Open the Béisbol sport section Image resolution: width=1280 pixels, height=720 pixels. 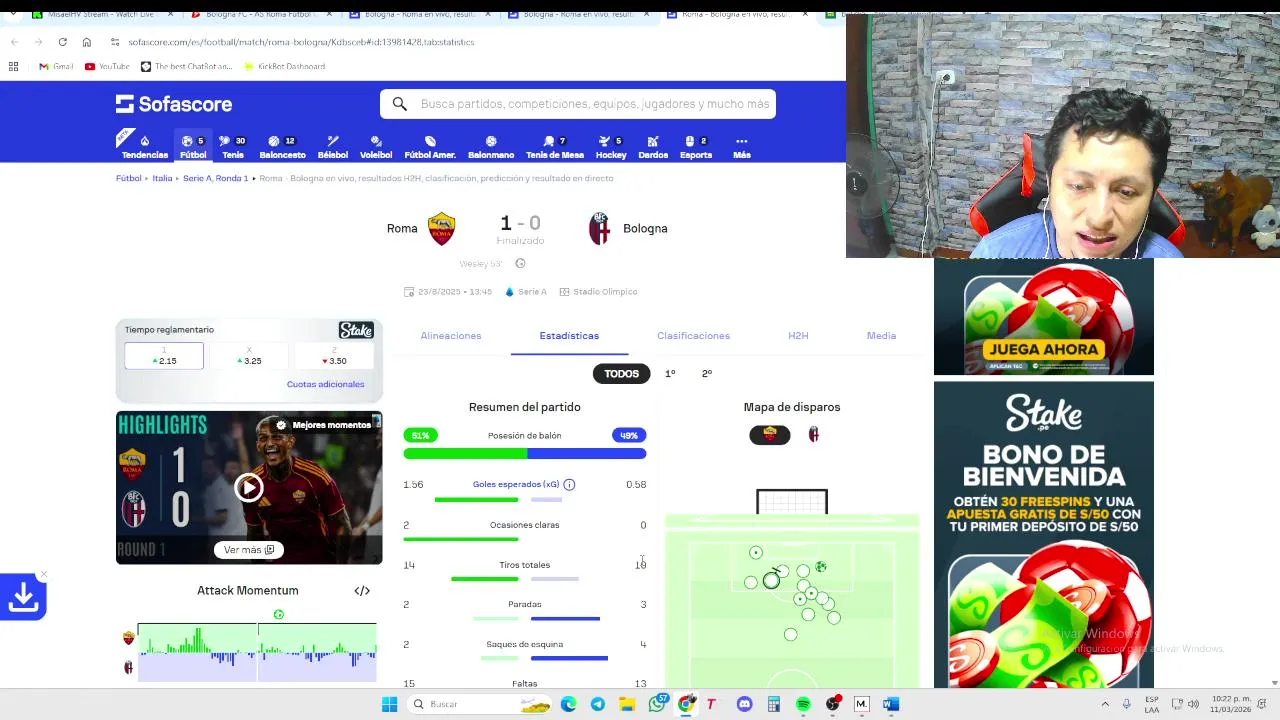point(333,147)
